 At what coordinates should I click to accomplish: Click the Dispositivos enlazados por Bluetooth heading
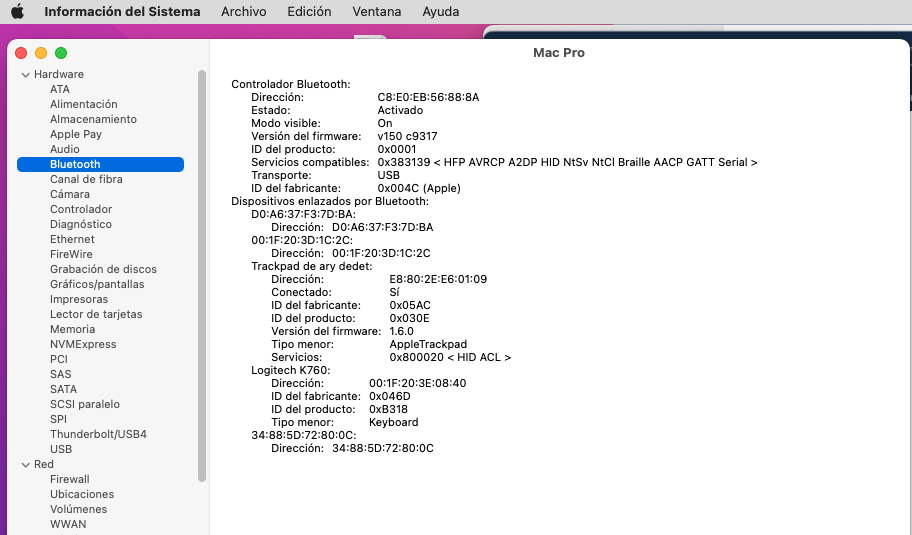pyautogui.click(x=330, y=201)
